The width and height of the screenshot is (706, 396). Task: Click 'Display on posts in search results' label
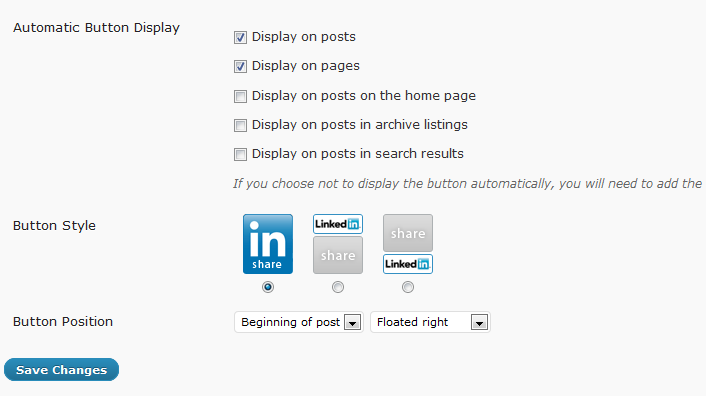pos(358,154)
